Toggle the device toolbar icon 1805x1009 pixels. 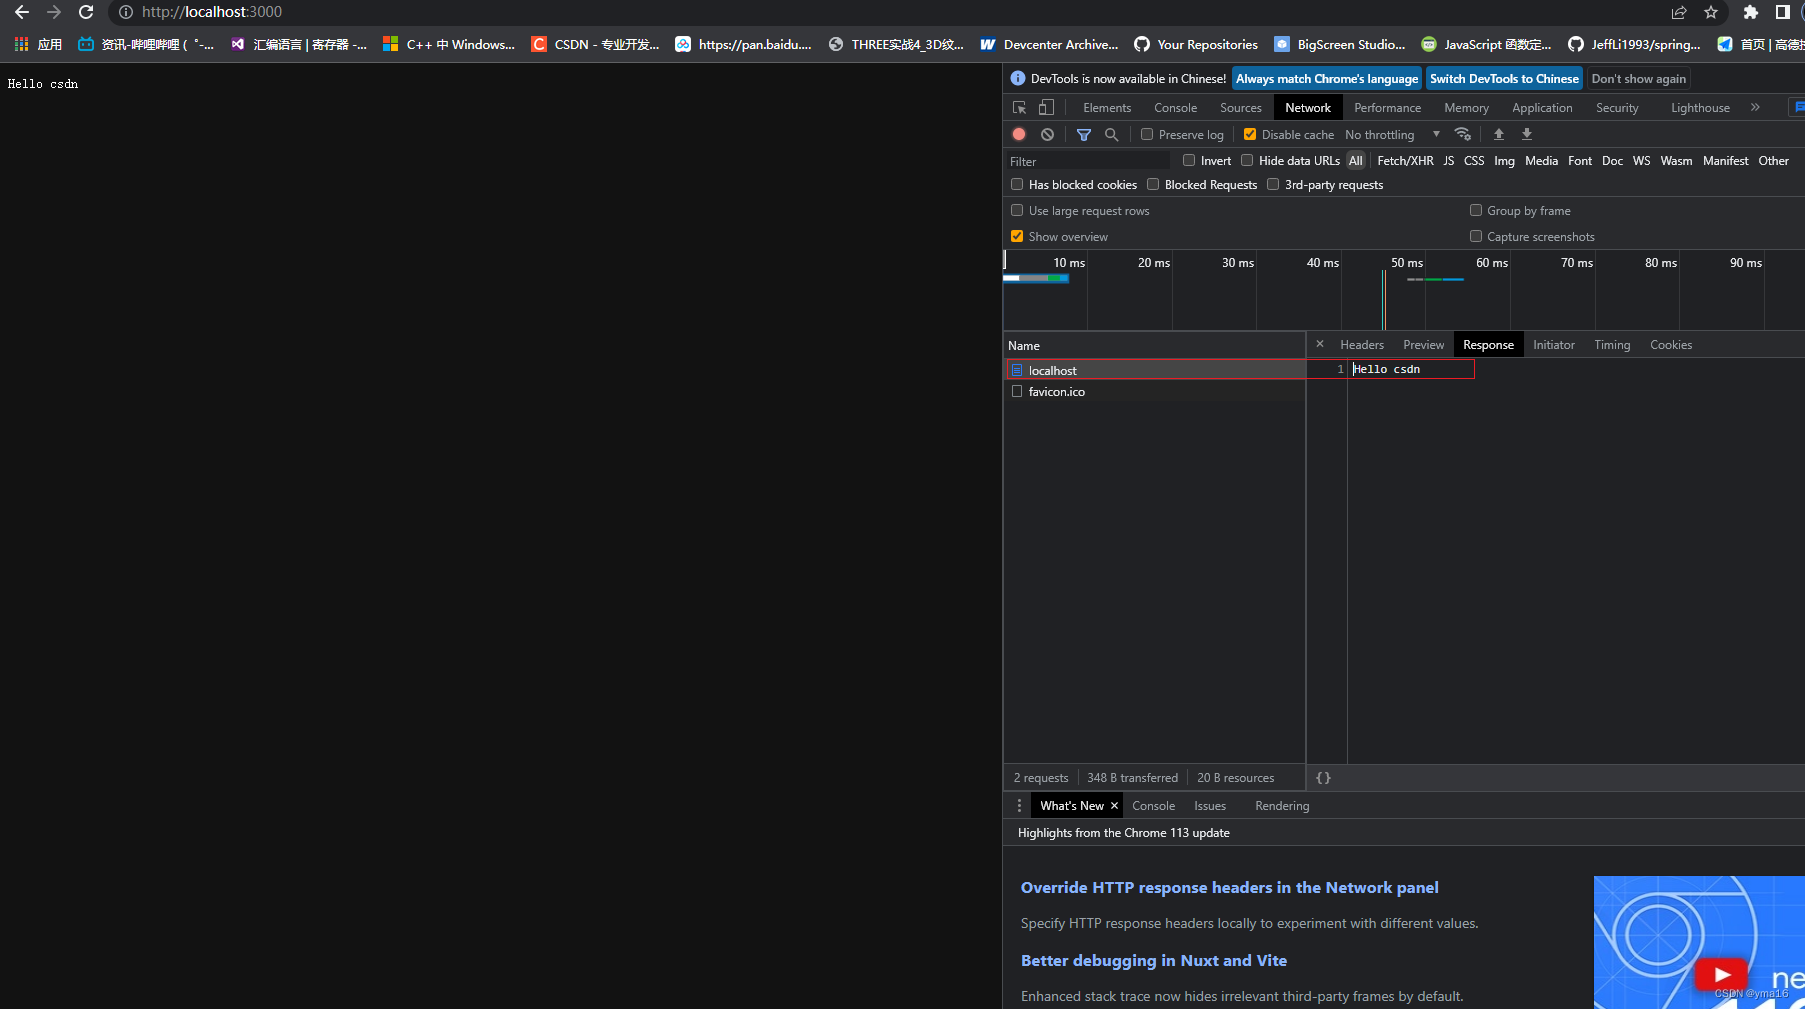click(x=1046, y=107)
